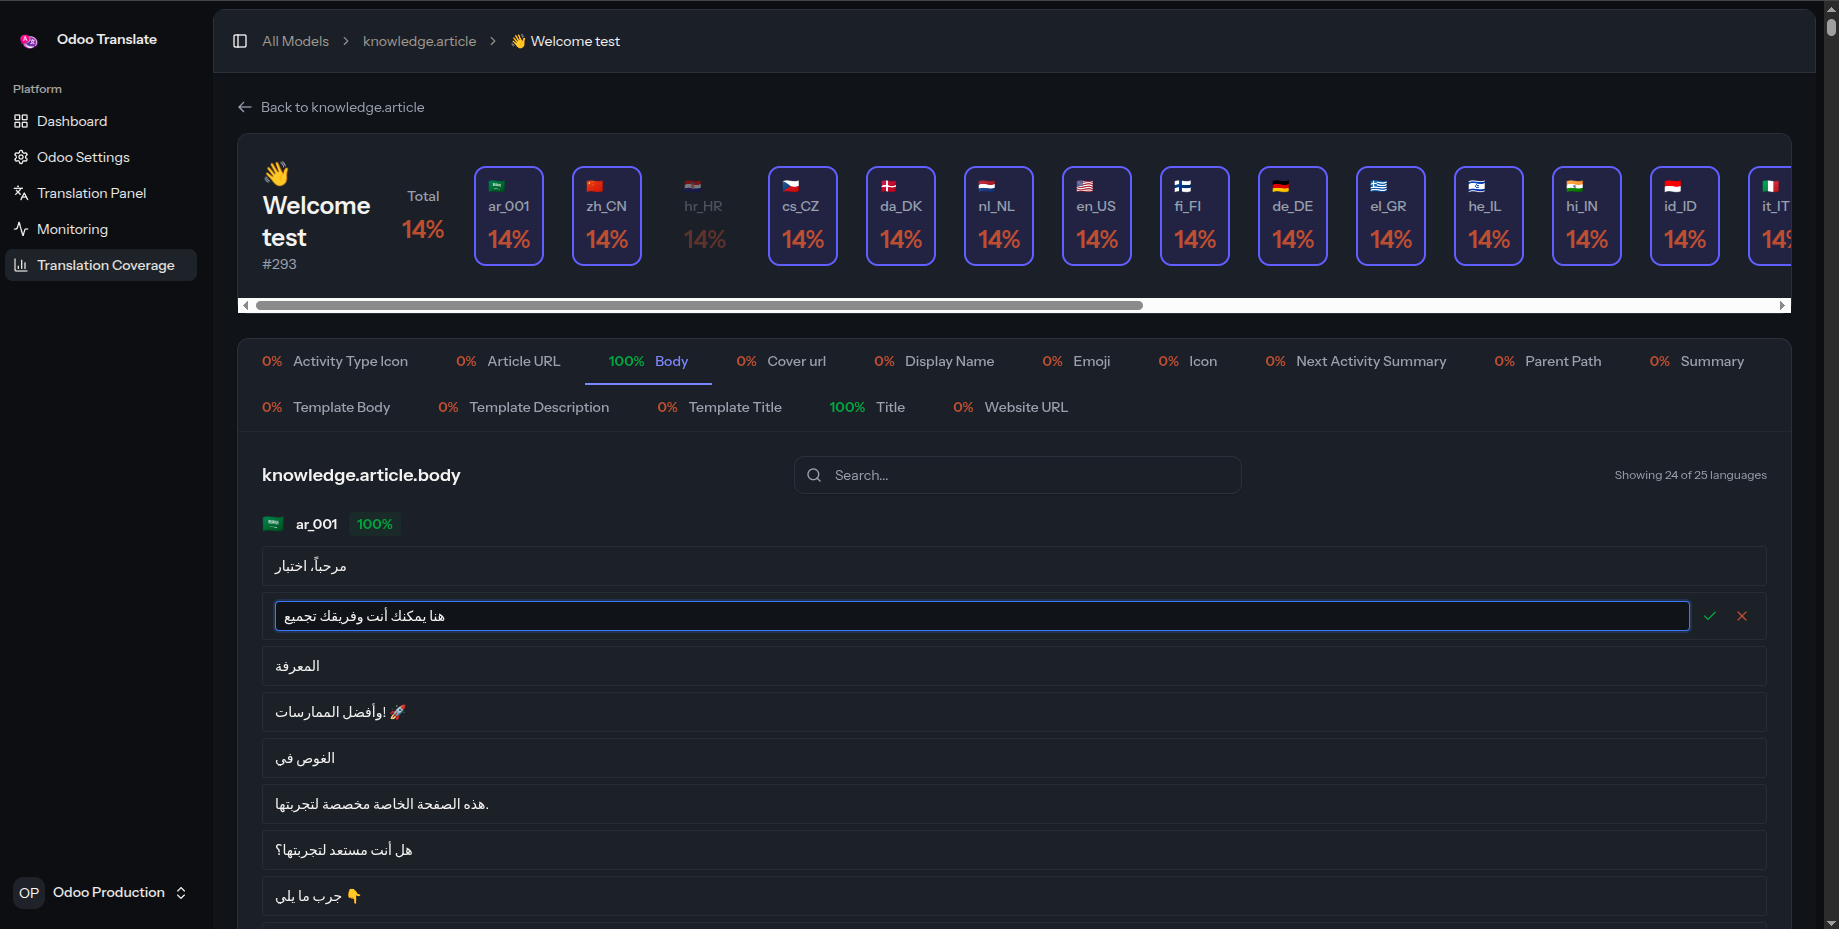Toggle id_ID language card
The height and width of the screenshot is (929, 1839).
[x=1685, y=216]
